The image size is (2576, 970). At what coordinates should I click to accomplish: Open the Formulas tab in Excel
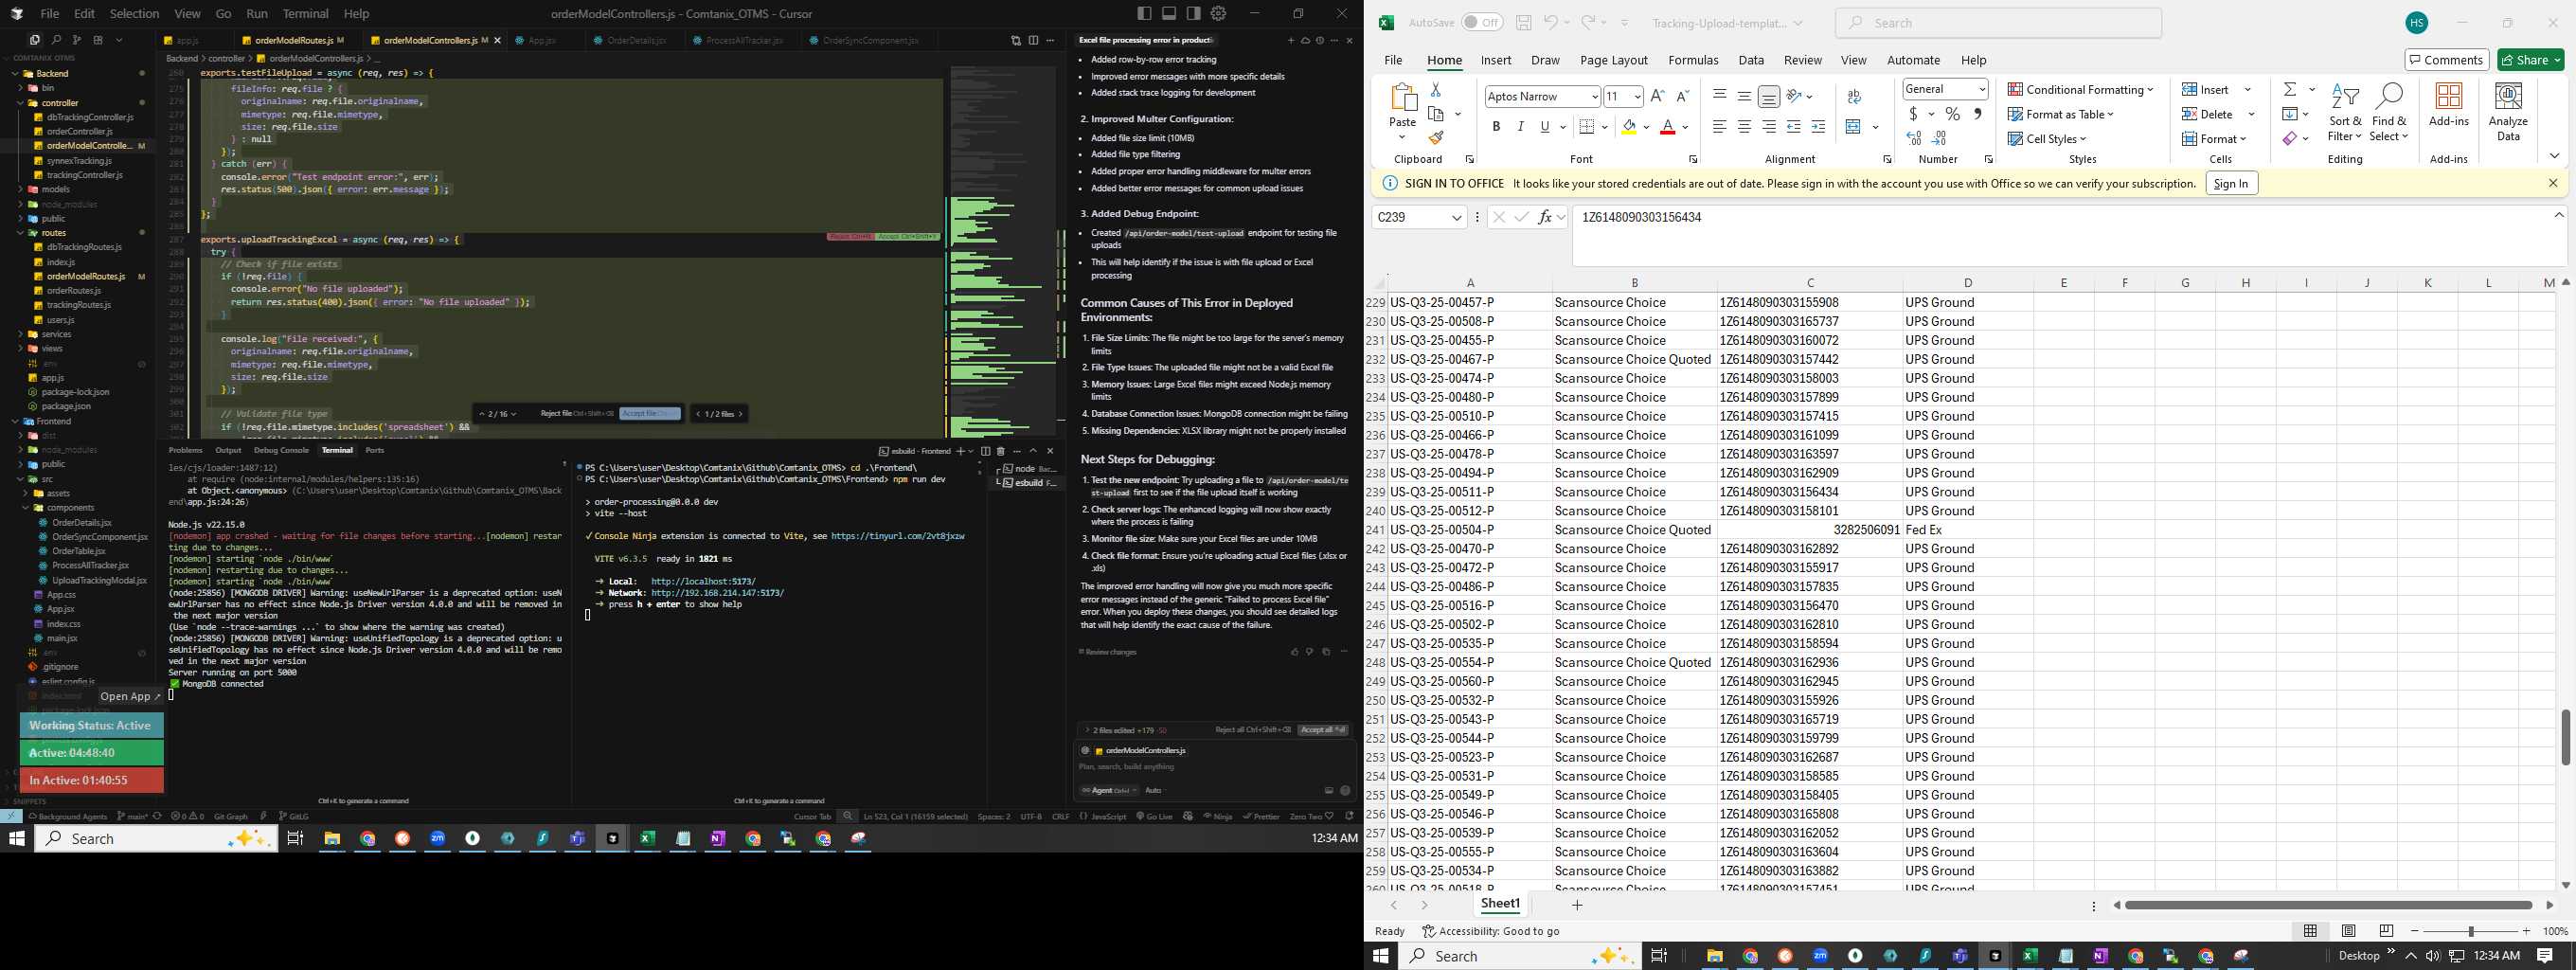coord(1693,60)
